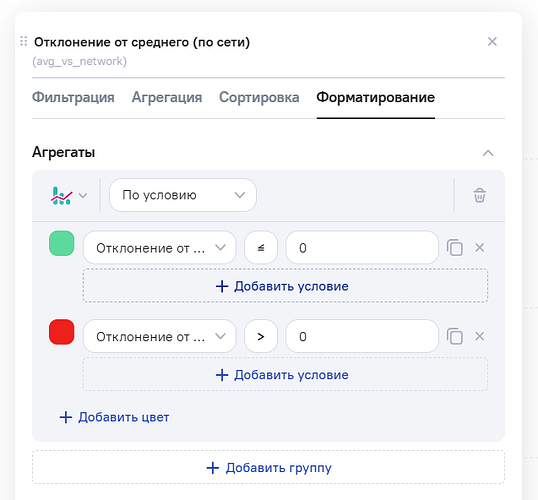The width and height of the screenshot is (538, 500).
Task: Duplicate the green condition row
Action: (x=455, y=248)
